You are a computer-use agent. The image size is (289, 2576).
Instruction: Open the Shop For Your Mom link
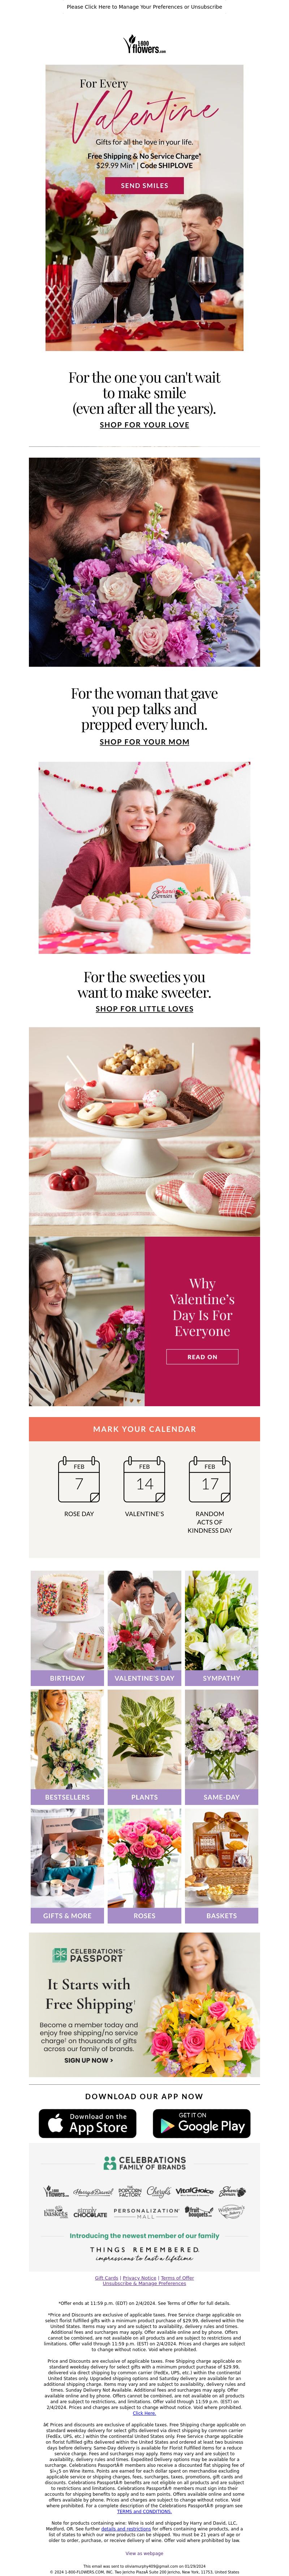point(144,742)
